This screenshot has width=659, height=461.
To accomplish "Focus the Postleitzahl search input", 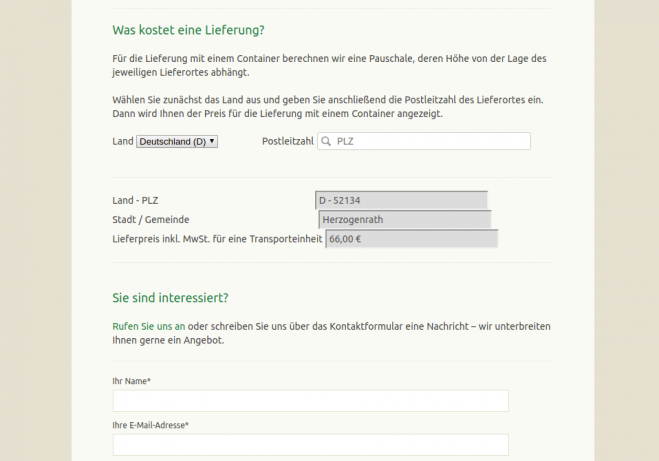I will (x=430, y=142).
